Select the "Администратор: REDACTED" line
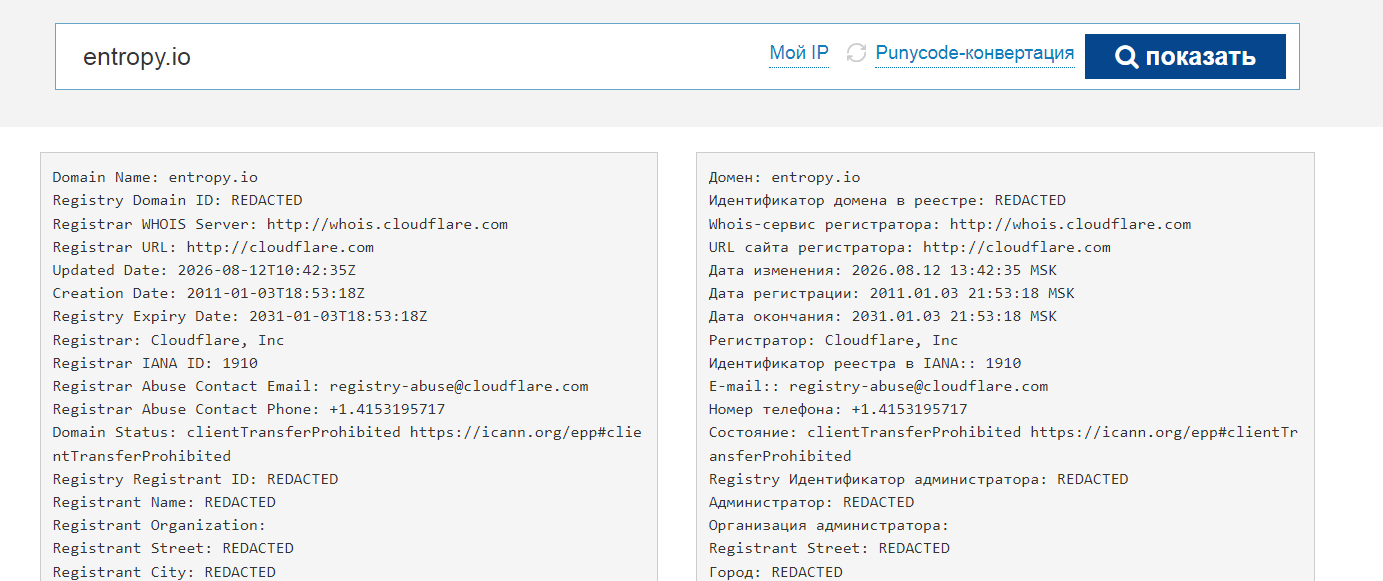Screen dimensions: 1383x581 811,502
